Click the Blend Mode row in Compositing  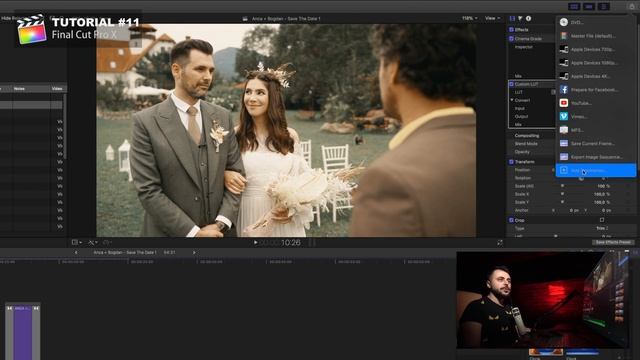(531, 144)
